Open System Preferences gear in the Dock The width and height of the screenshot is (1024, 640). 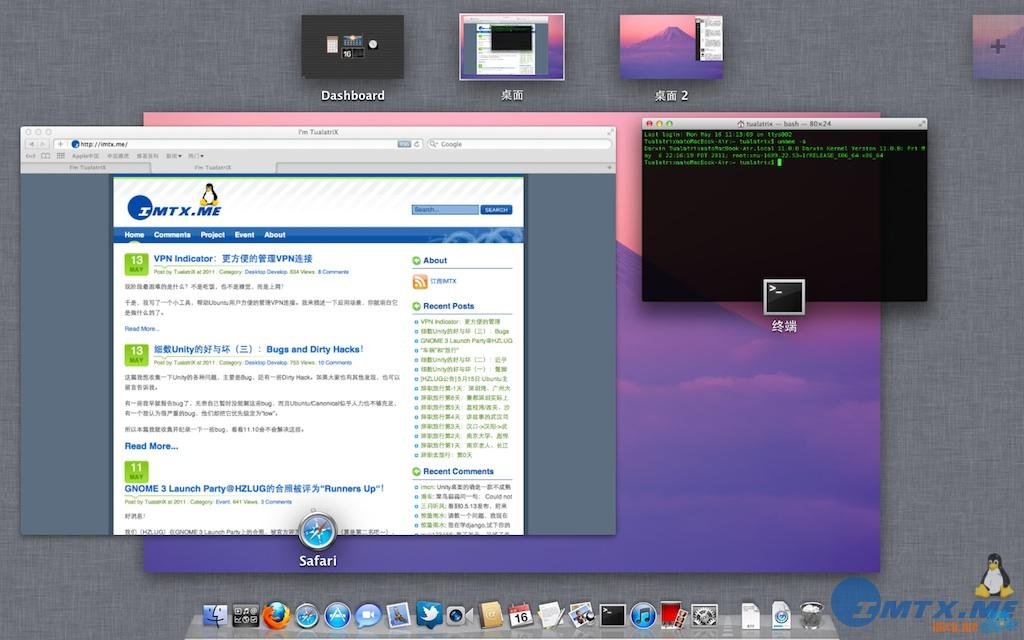pos(704,615)
